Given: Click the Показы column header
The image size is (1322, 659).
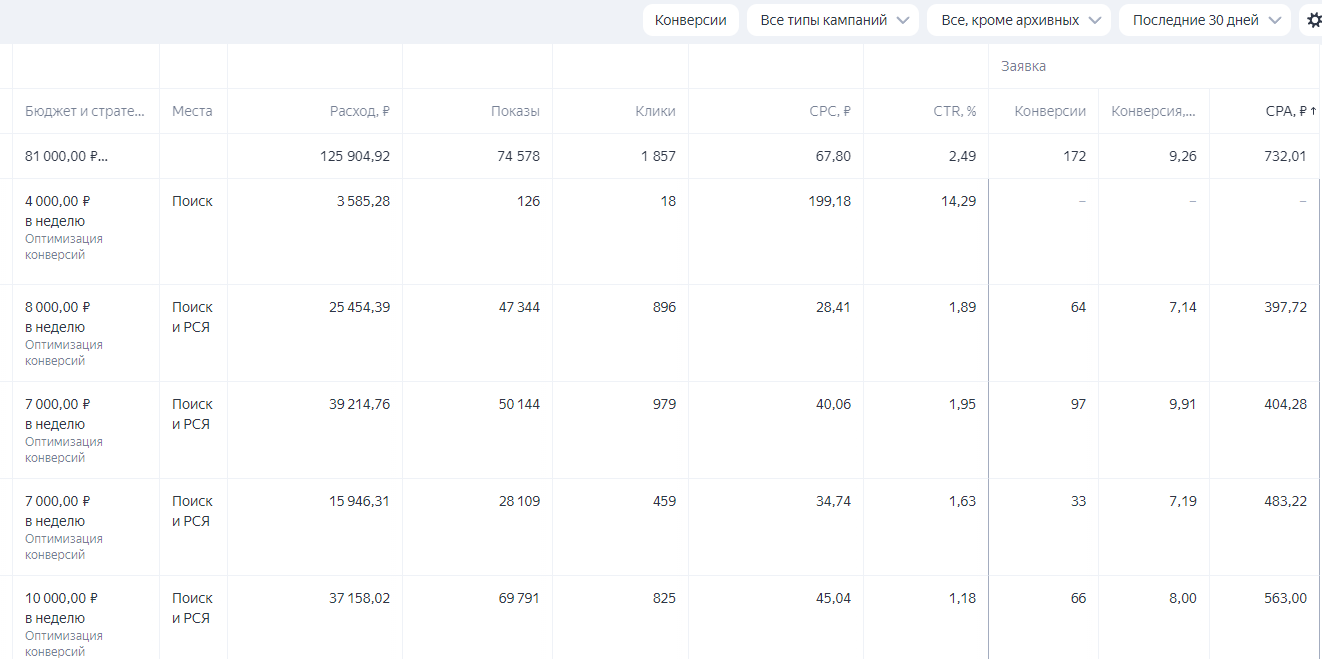Looking at the screenshot, I should click(x=515, y=111).
